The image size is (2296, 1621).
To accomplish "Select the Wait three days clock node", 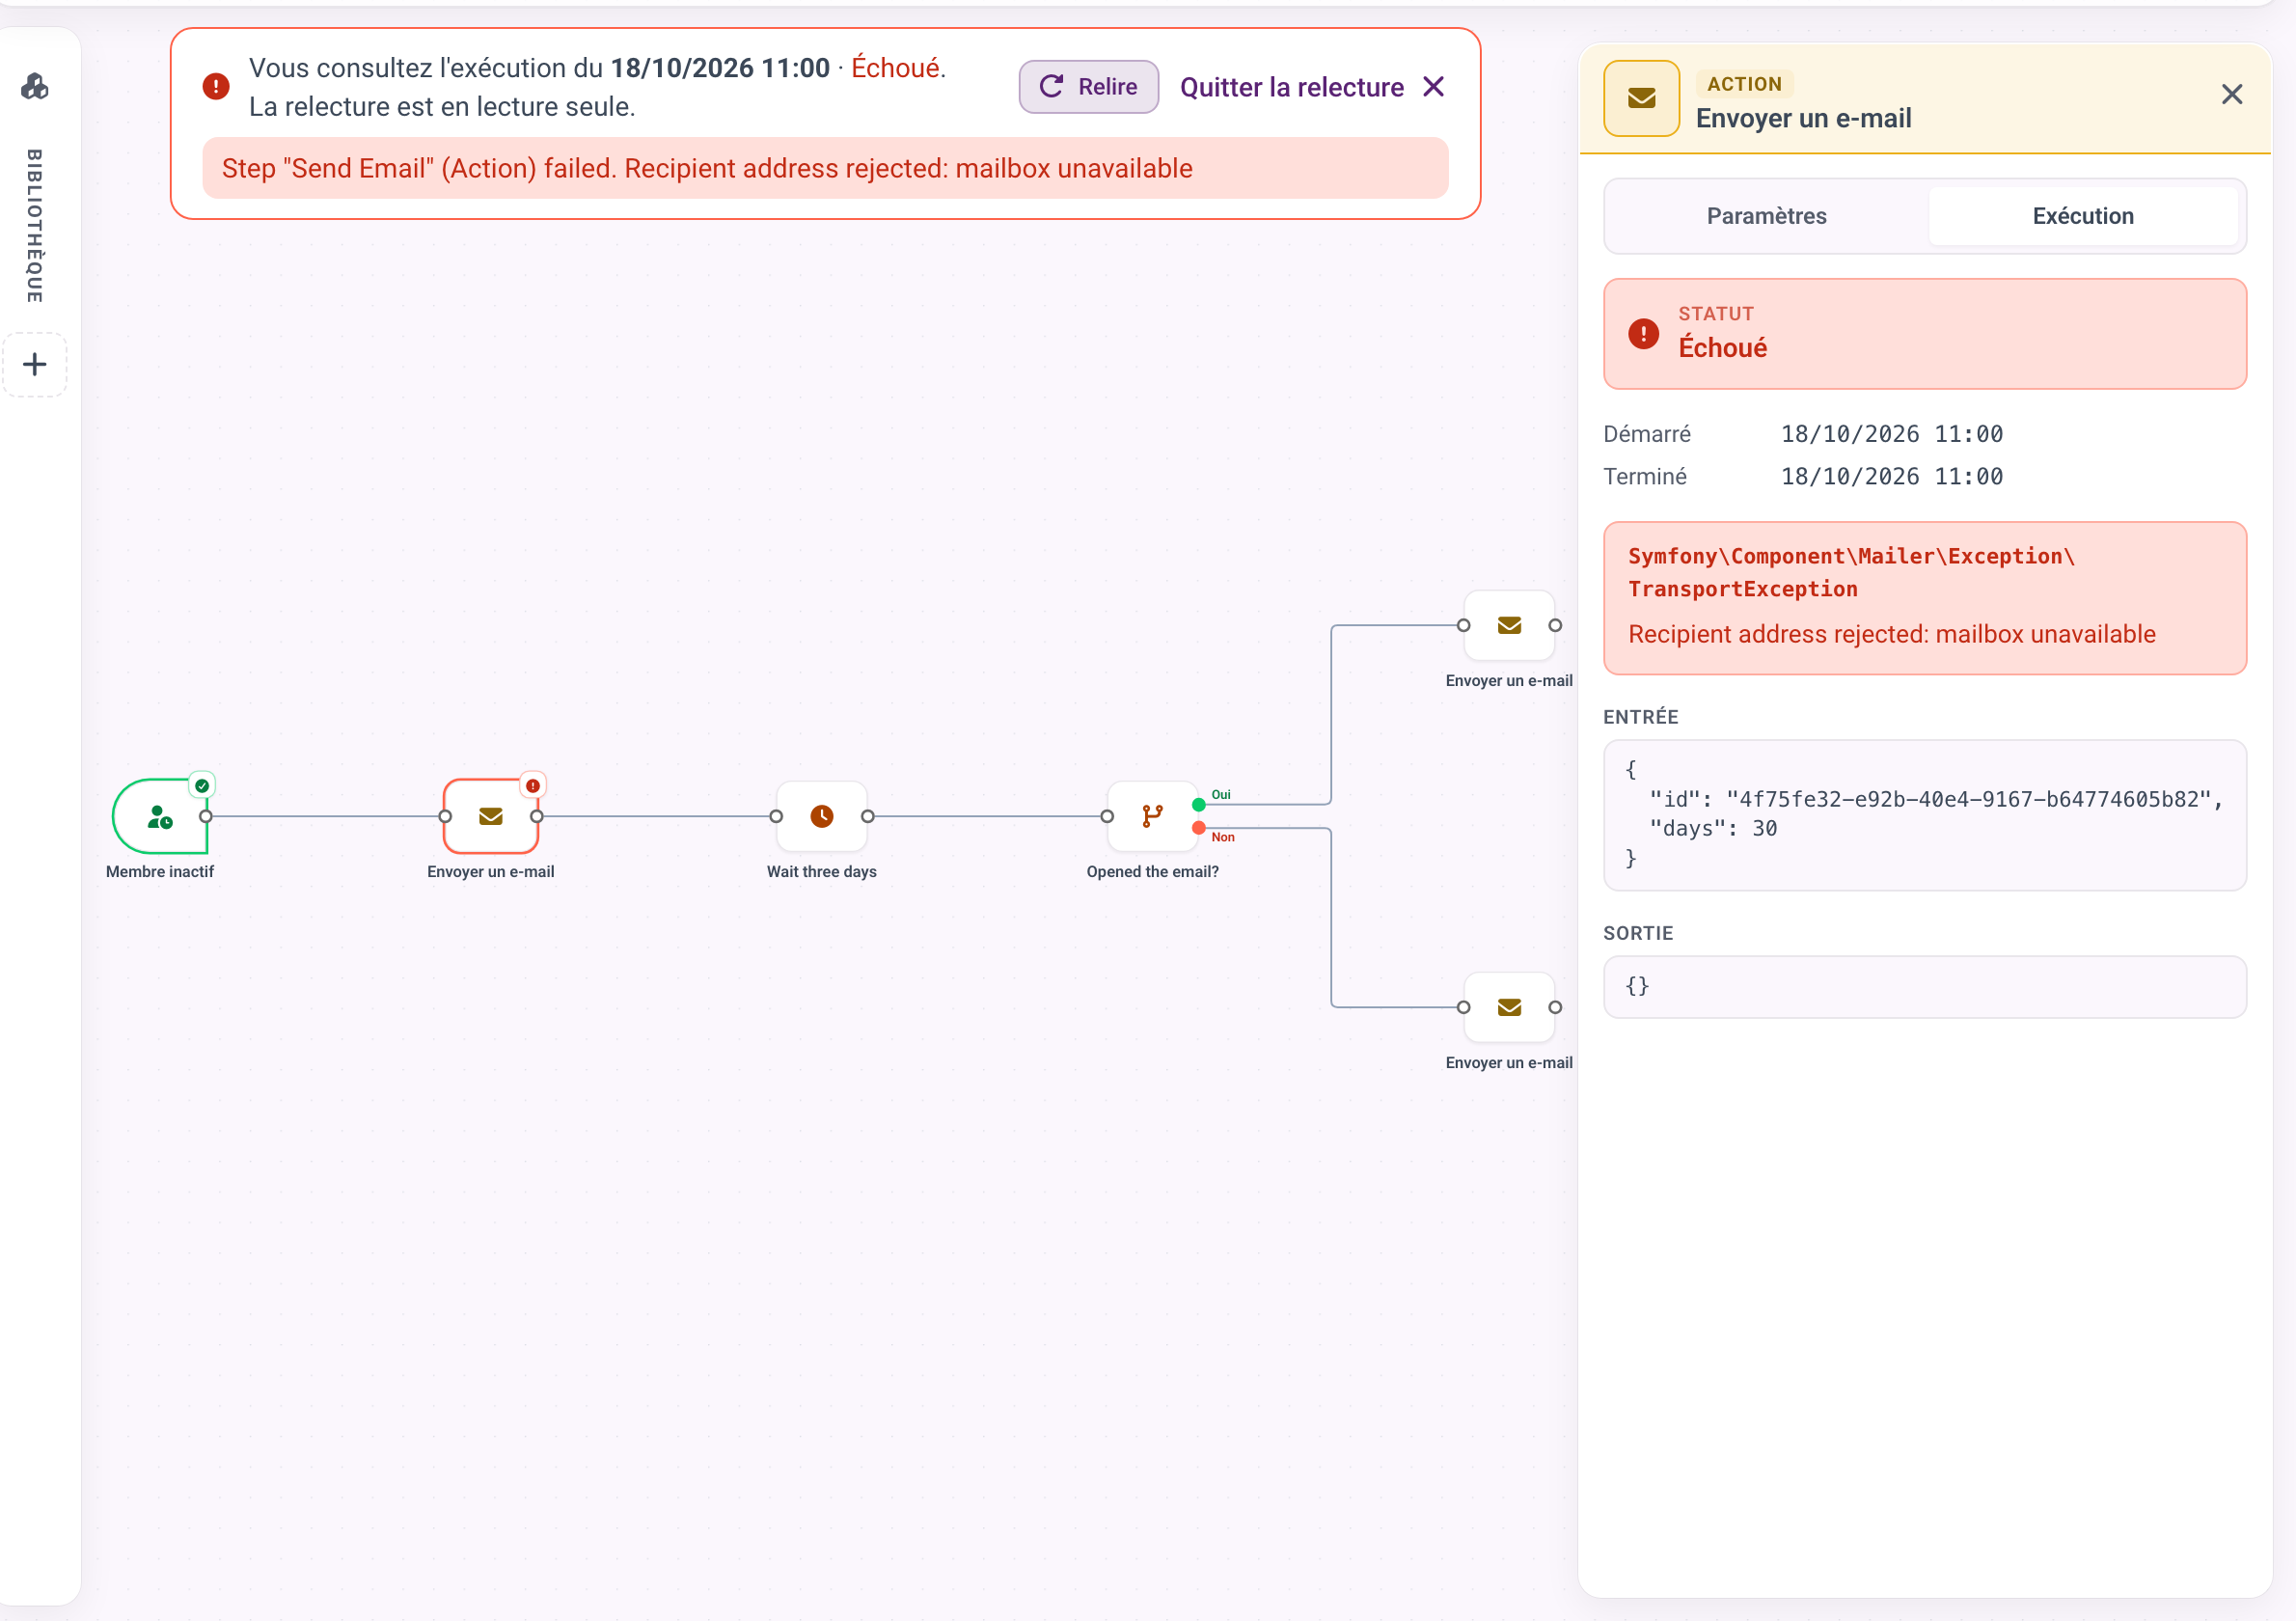I will click(x=822, y=816).
